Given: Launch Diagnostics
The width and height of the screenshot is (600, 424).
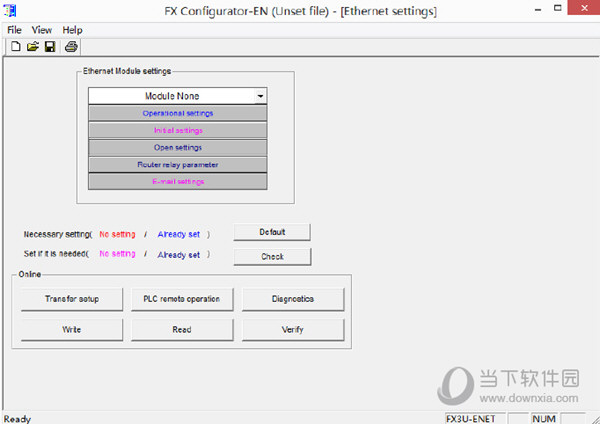Looking at the screenshot, I should (x=293, y=299).
